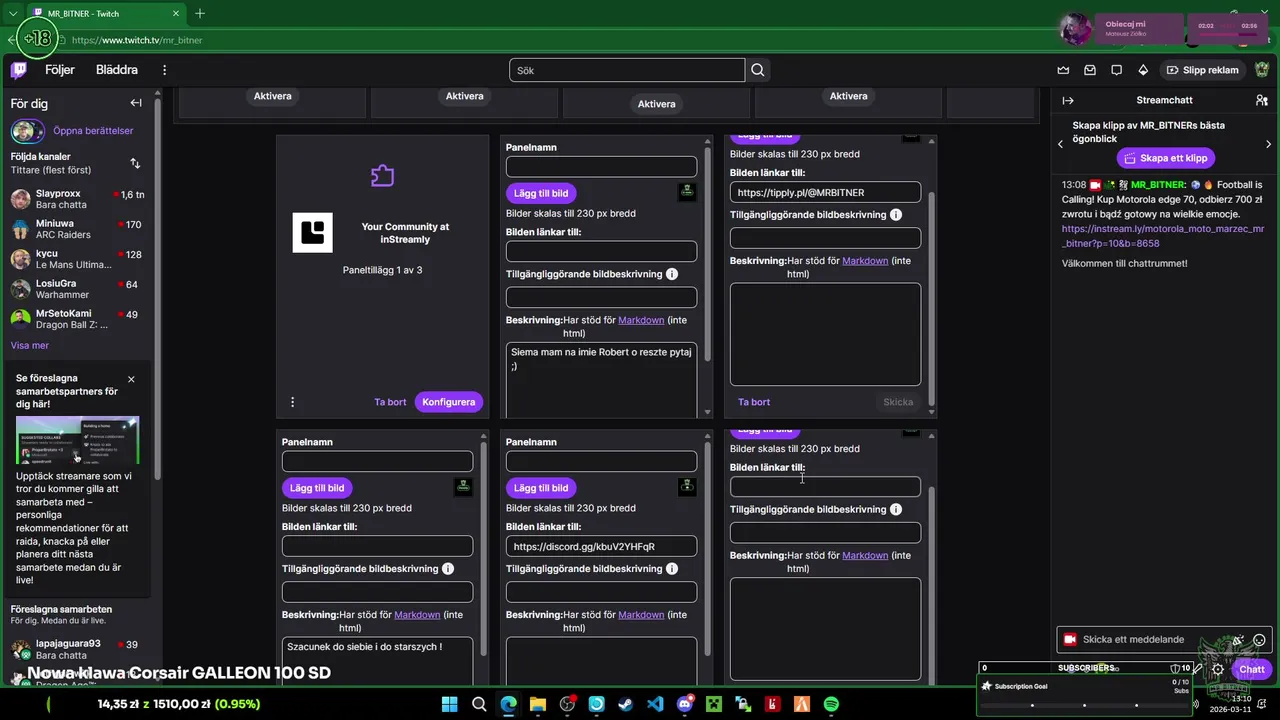
Task: Open File Explorer from the taskbar
Action: (538, 704)
